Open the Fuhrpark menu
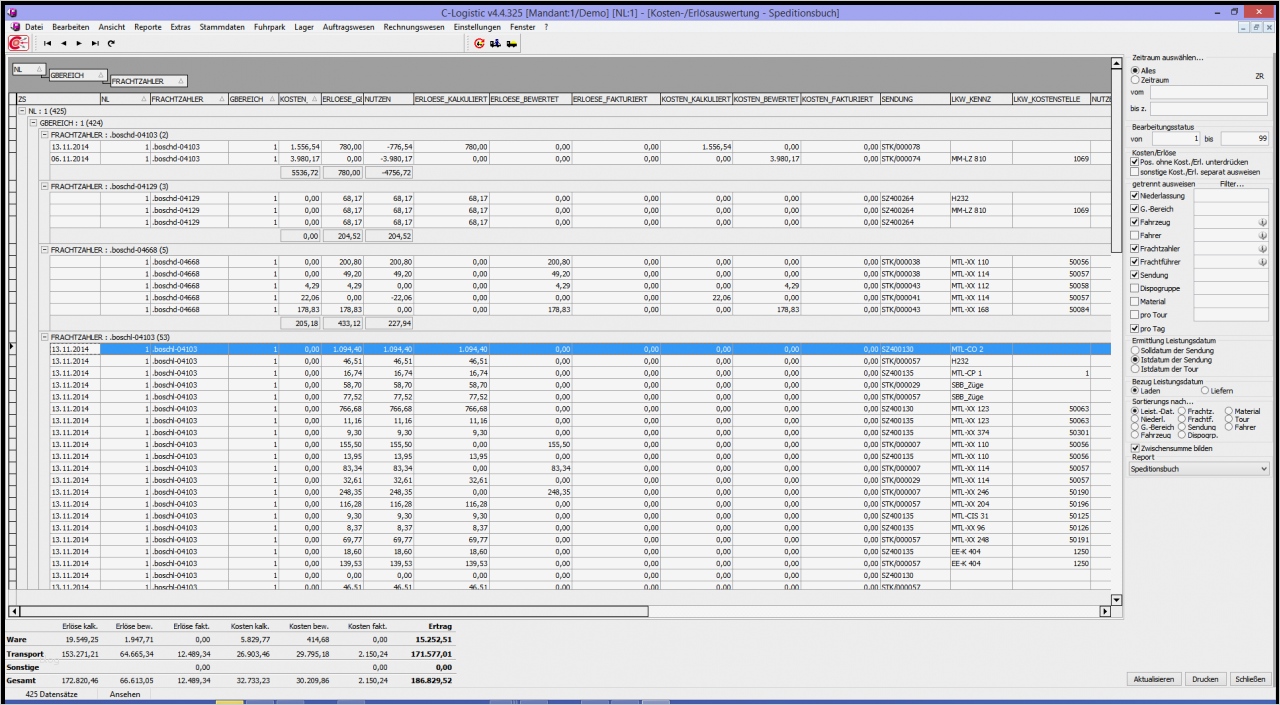Screen dimensions: 1280x705 click(270, 26)
